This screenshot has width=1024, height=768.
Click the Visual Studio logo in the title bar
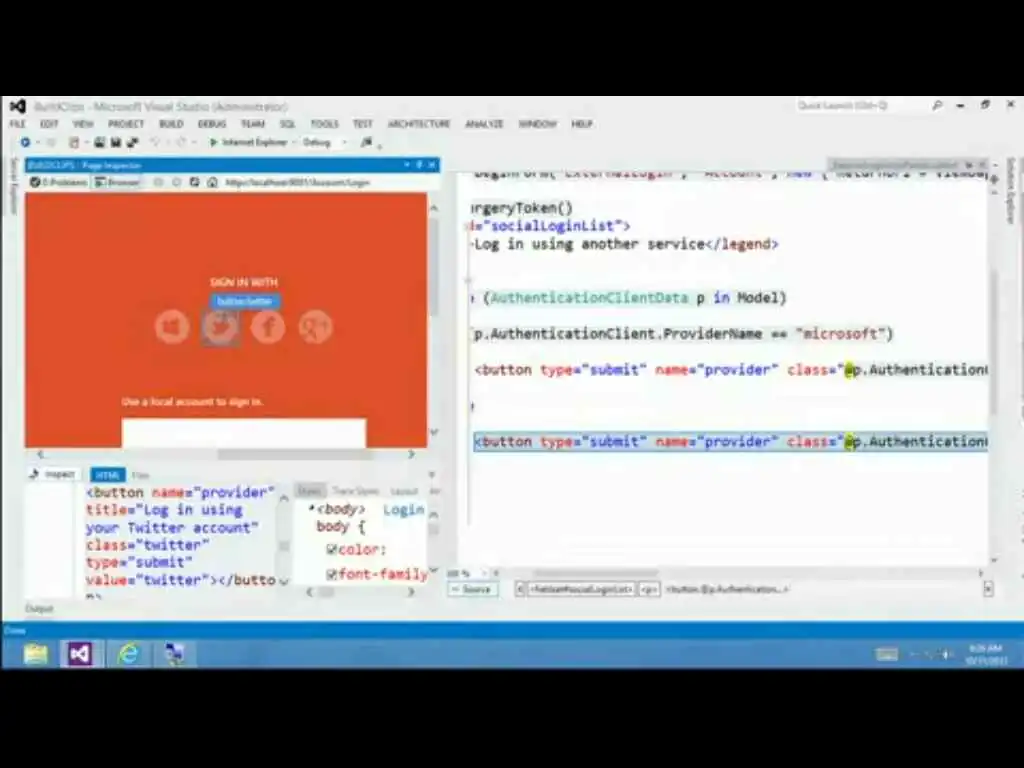(x=18, y=106)
